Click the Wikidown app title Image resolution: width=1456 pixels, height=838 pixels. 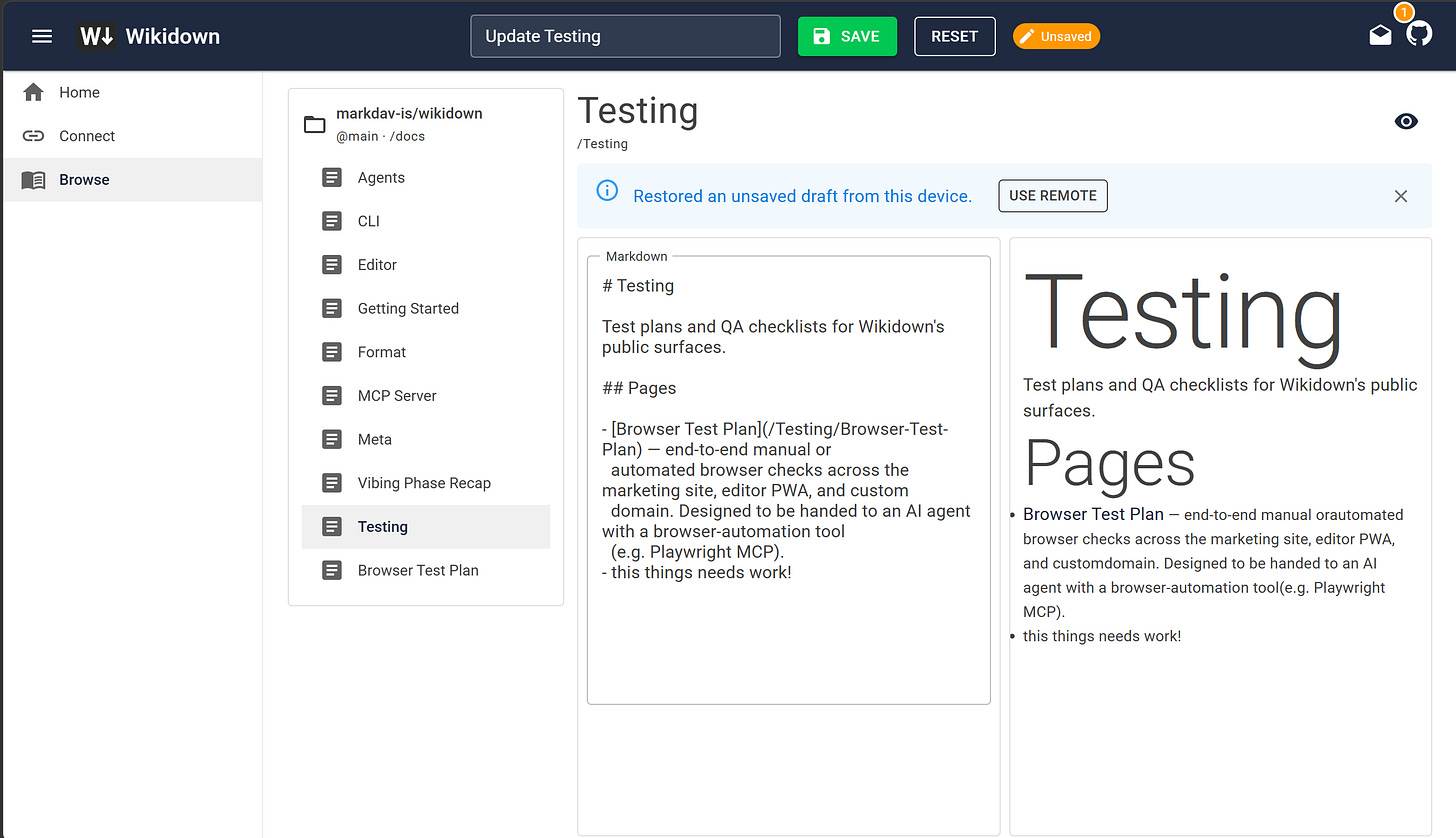coord(173,36)
